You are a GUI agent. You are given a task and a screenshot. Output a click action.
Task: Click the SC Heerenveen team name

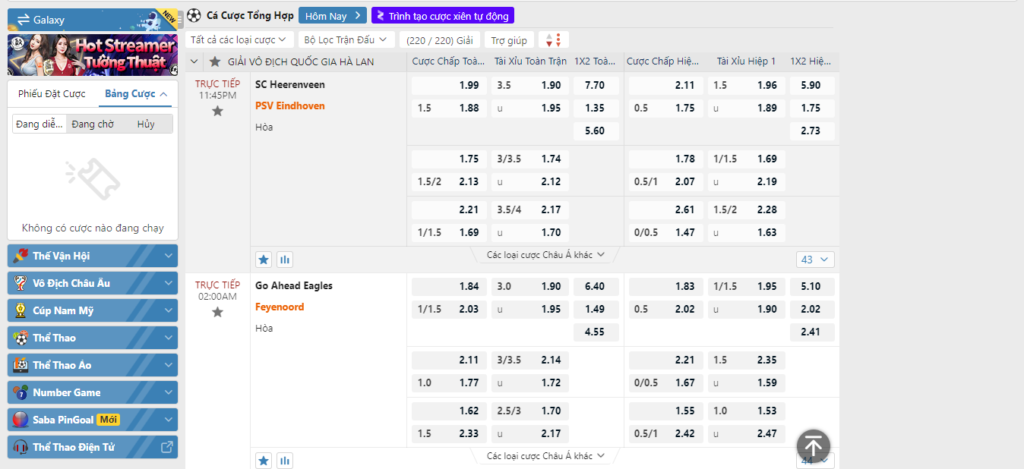pyautogui.click(x=290, y=85)
